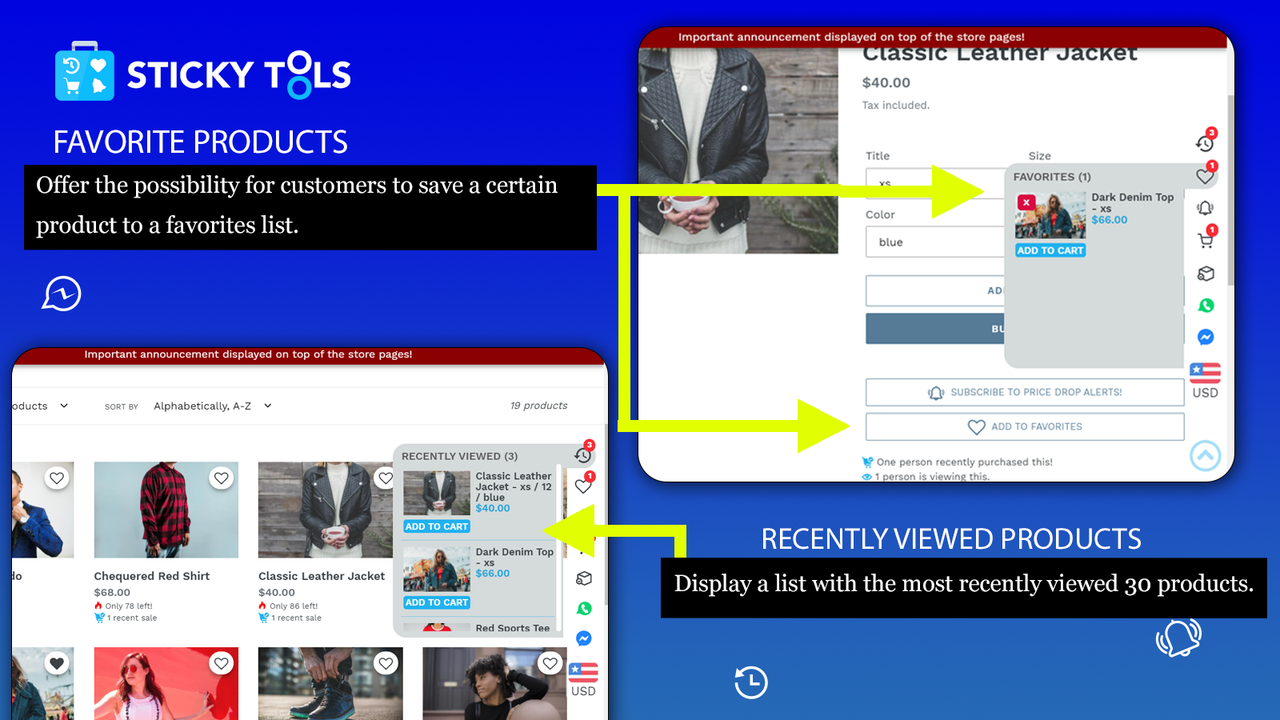This screenshot has height=720, width=1280.
Task: Toggle heart on blue suit man product card
Action: pos(57,479)
